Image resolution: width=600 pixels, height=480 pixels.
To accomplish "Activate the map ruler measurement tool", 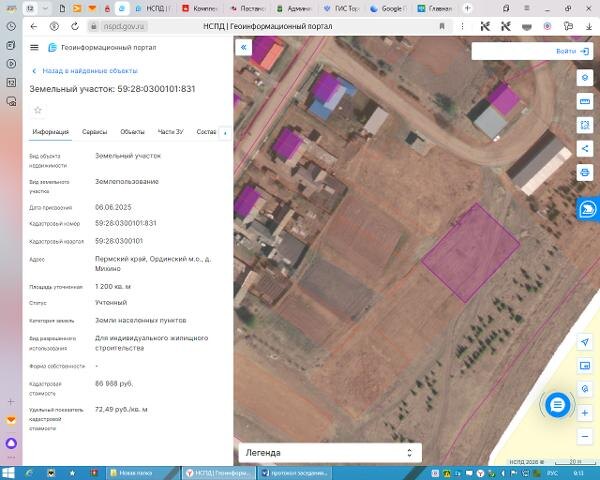I will (x=585, y=101).
